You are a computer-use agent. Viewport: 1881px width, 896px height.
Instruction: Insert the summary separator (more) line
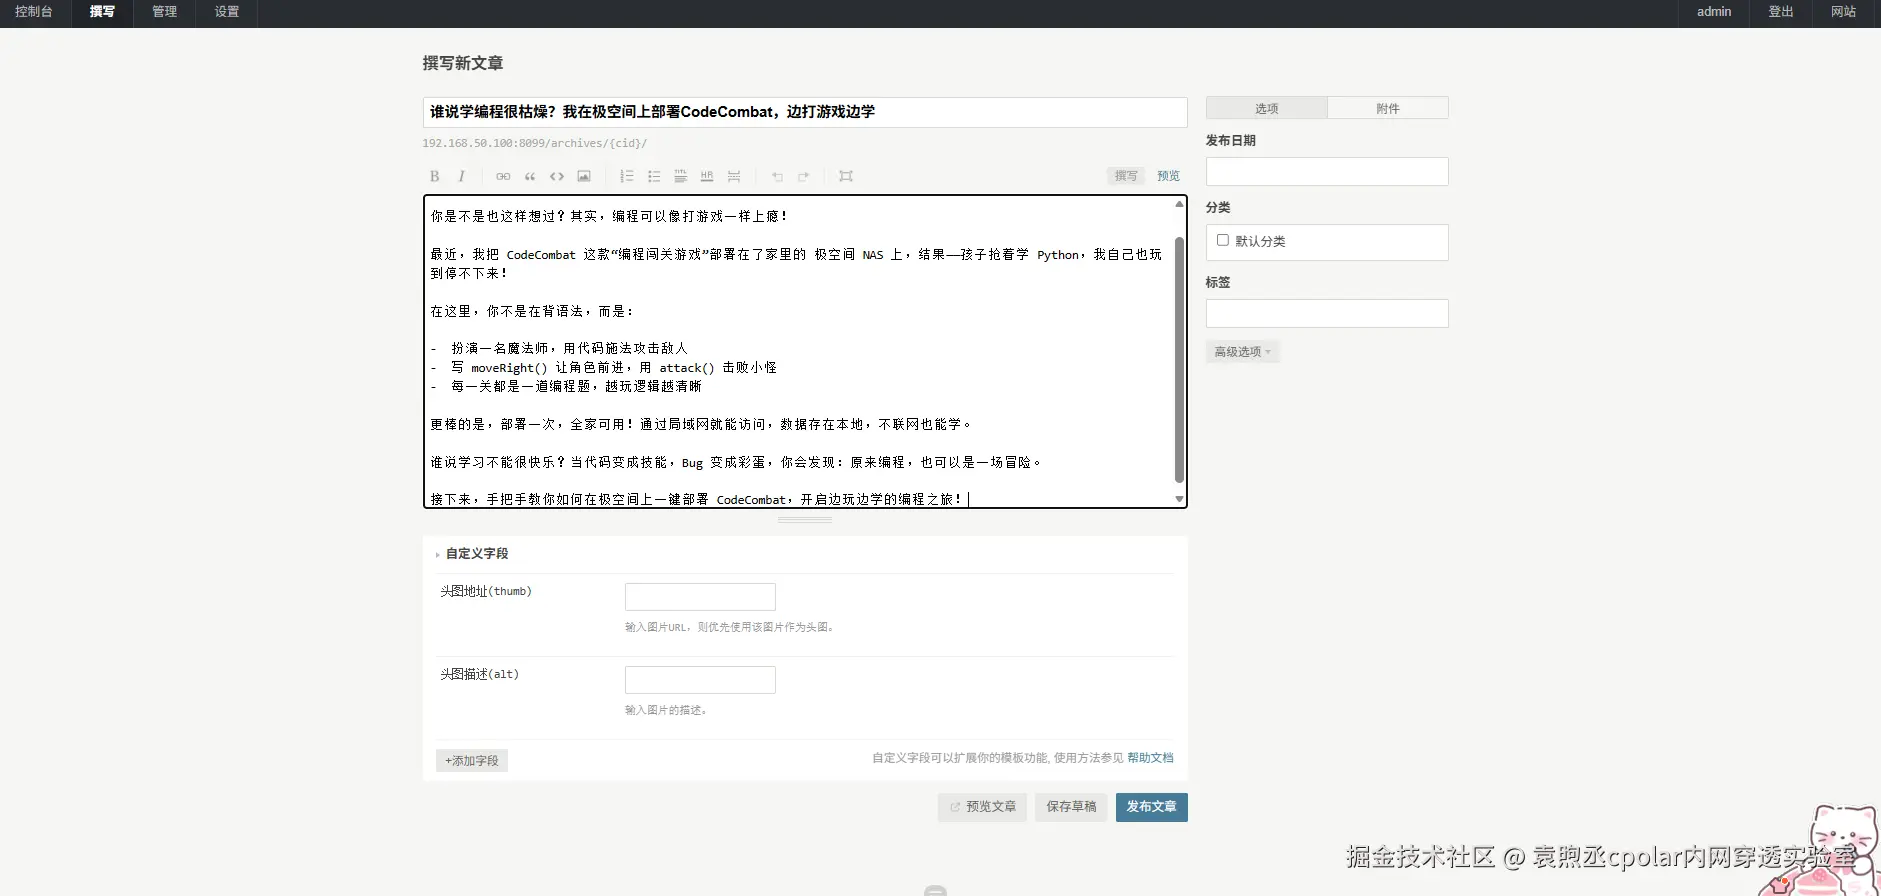tap(734, 176)
